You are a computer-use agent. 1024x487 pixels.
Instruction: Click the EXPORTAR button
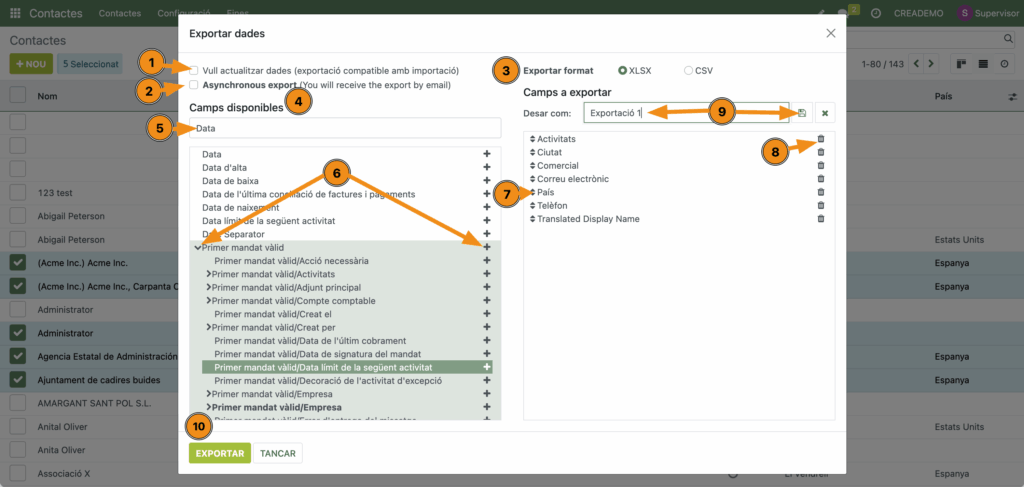click(x=219, y=453)
